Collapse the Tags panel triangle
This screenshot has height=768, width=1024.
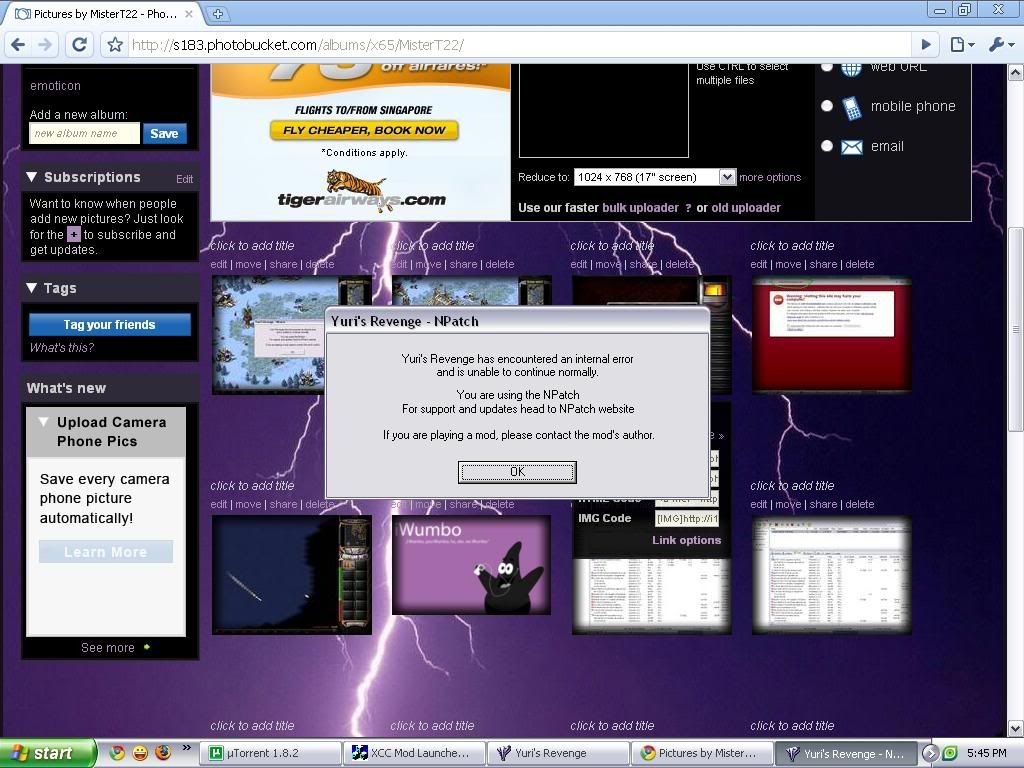pos(32,288)
